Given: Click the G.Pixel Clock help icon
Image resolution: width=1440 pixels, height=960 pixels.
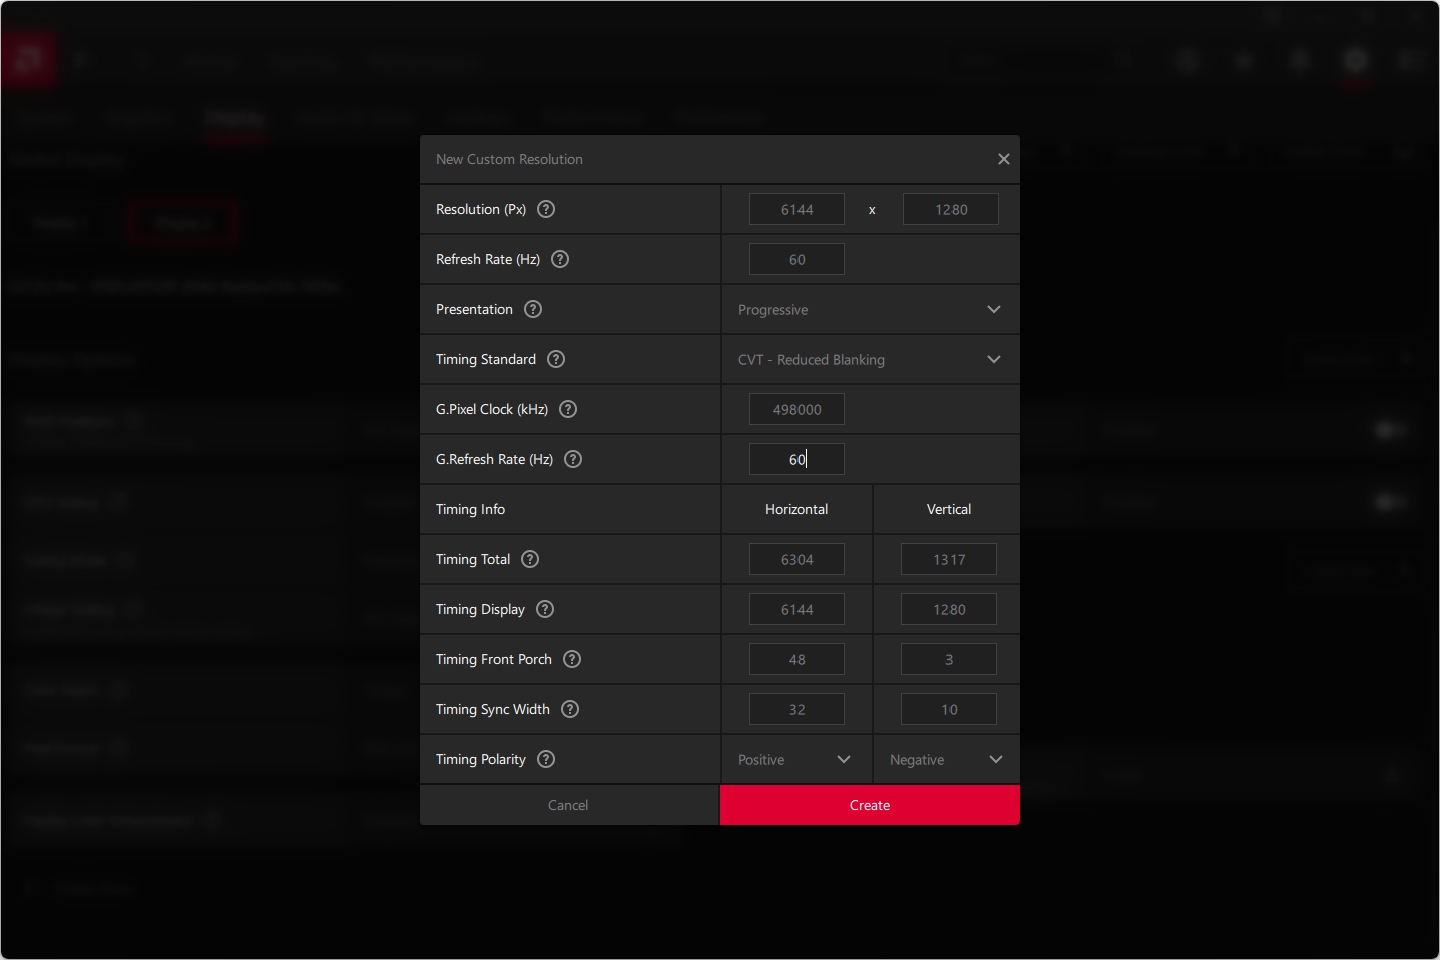Looking at the screenshot, I should 568,409.
